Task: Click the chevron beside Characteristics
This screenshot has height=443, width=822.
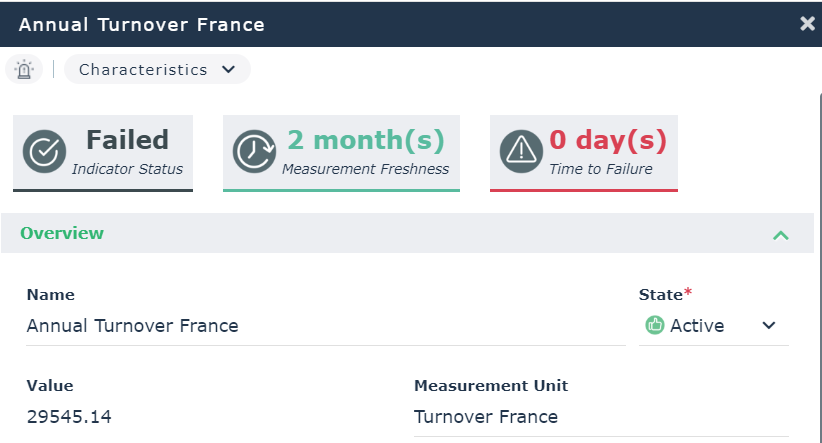Action: (x=228, y=70)
